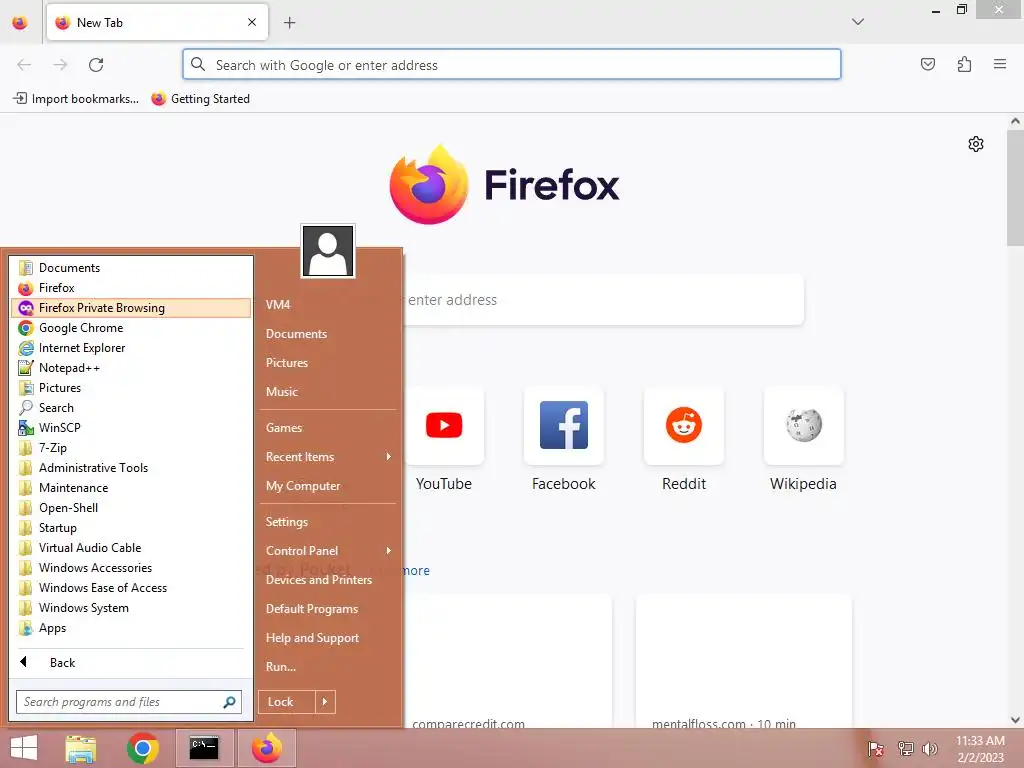The width and height of the screenshot is (1024, 768).
Task: Open the Firefox hamburger application menu
Action: click(1000, 64)
